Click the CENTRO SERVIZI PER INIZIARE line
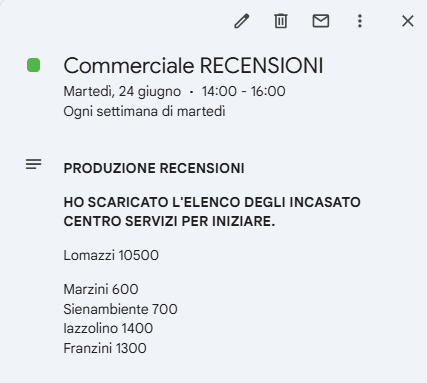 coord(169,221)
